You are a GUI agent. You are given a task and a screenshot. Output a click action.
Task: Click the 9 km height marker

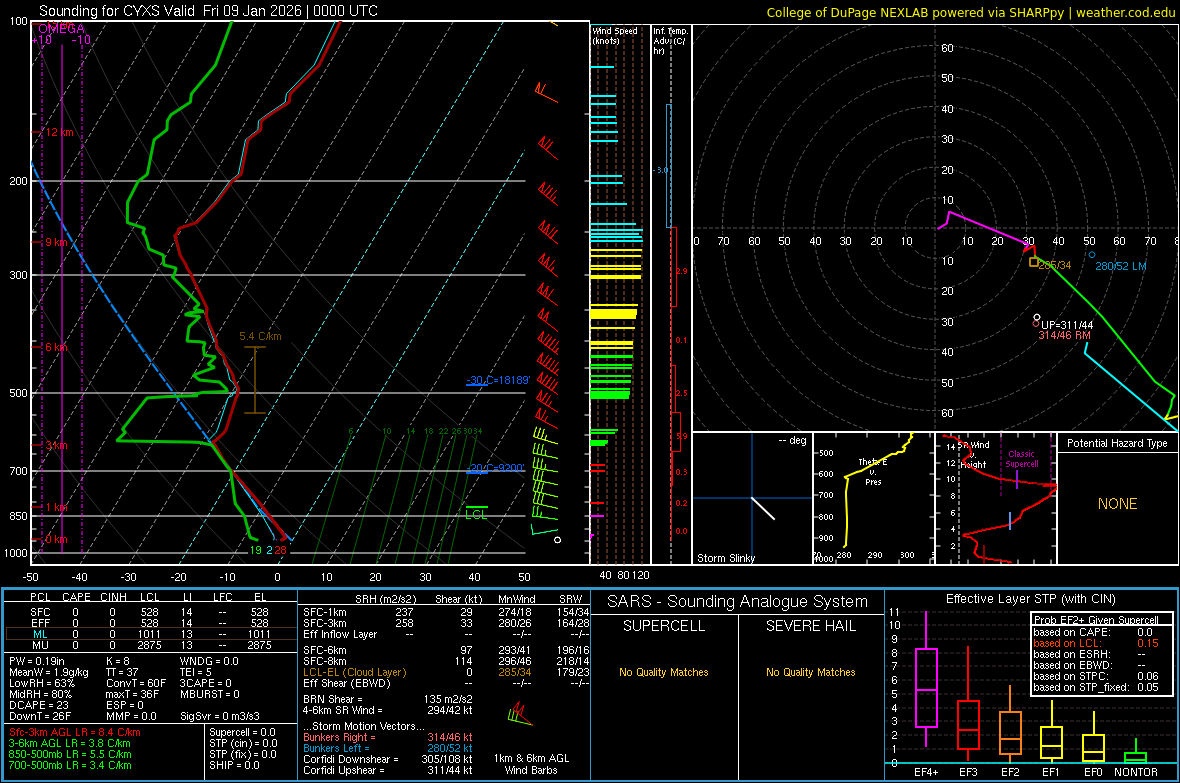point(56,242)
